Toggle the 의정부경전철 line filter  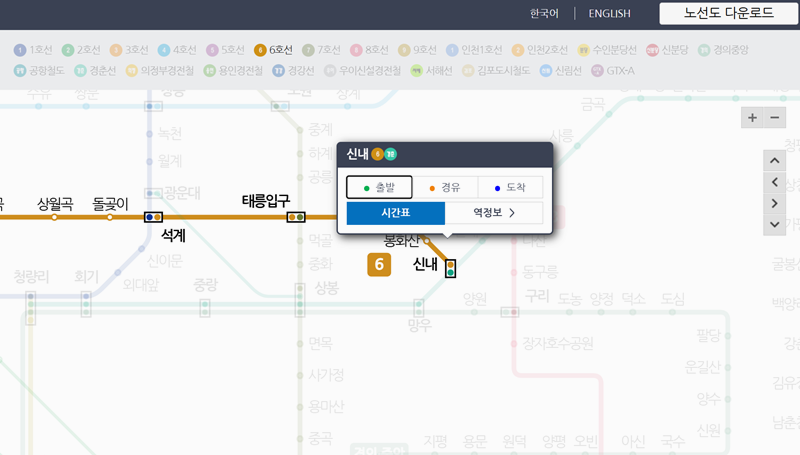160,71
